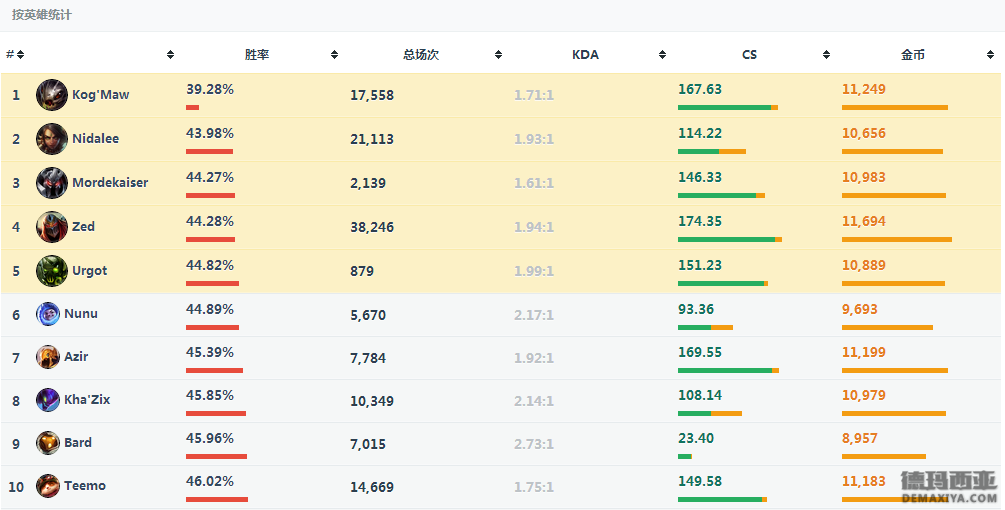Select KDA value 2.73:1
Screen dimensions: 1005x510
[x=534, y=443]
